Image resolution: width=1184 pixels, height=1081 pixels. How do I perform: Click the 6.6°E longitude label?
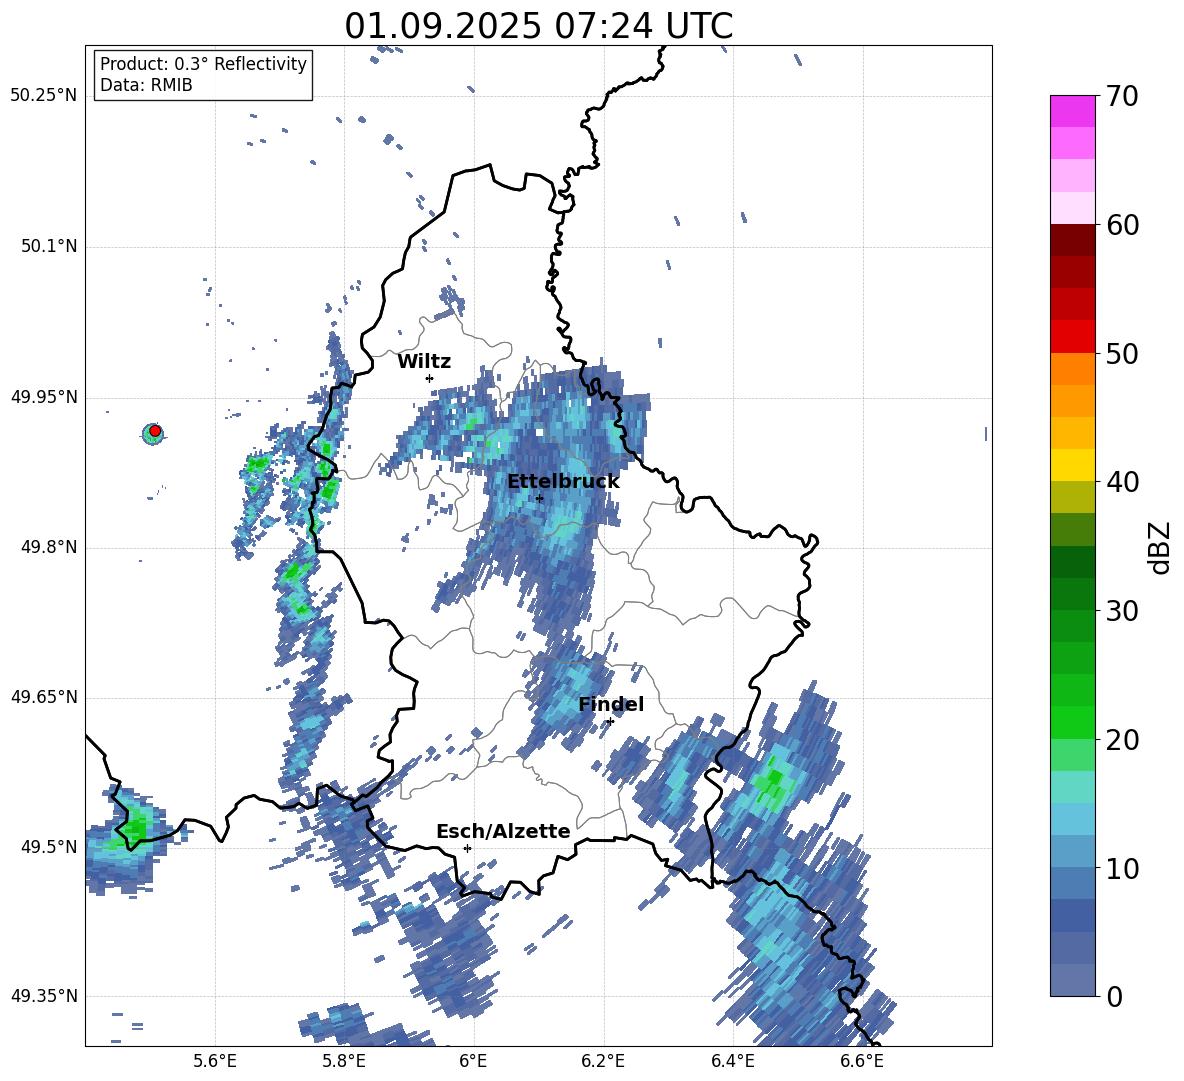(862, 1061)
